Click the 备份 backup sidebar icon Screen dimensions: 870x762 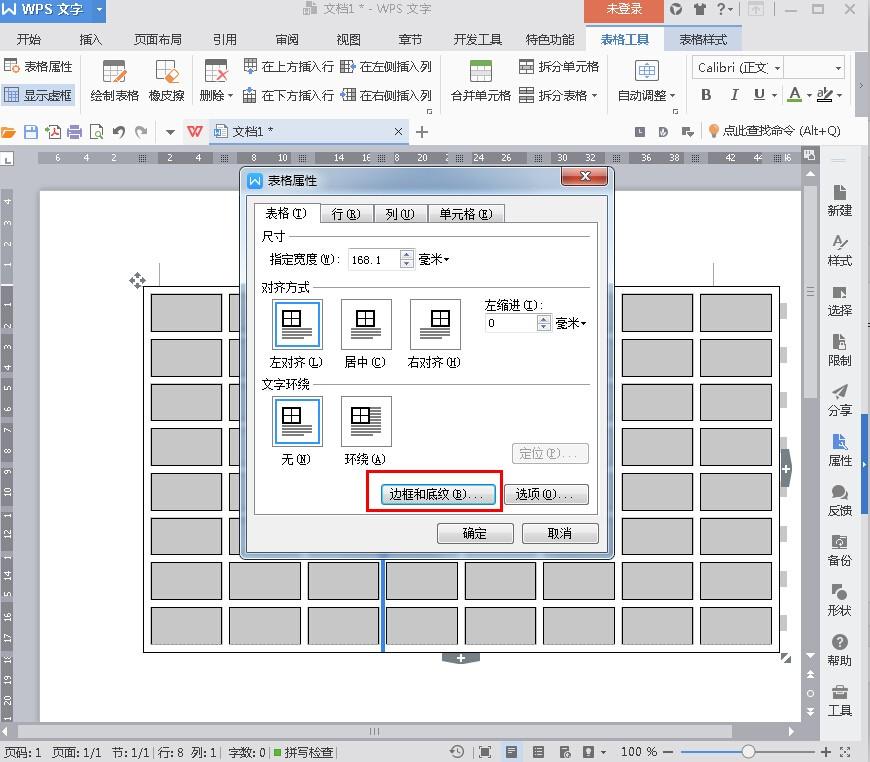click(839, 550)
